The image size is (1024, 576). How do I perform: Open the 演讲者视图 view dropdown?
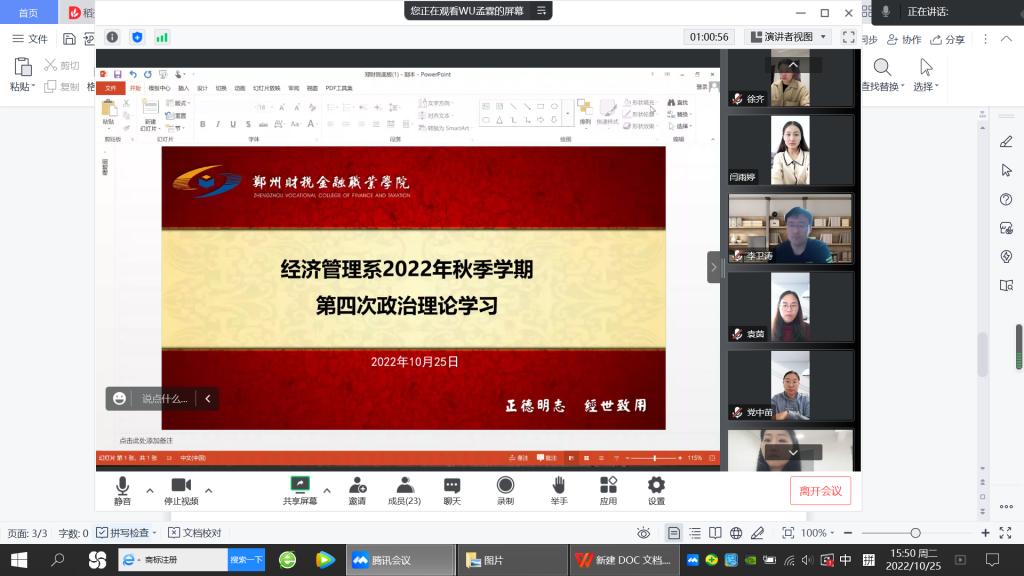[x=789, y=37]
